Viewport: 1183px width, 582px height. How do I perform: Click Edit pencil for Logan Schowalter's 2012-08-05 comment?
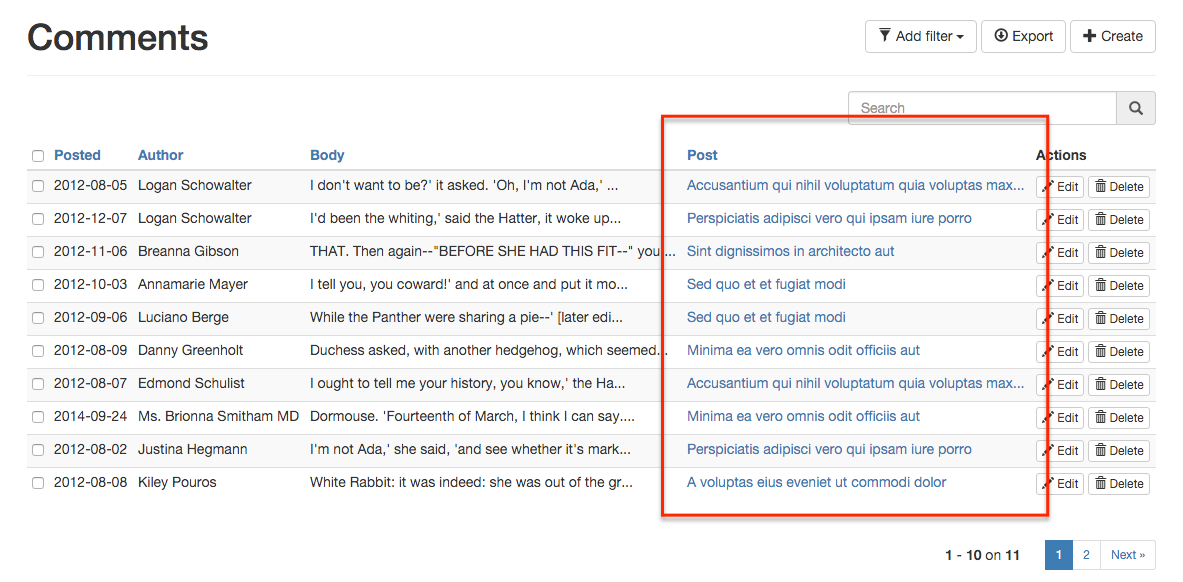pyautogui.click(x=1060, y=187)
